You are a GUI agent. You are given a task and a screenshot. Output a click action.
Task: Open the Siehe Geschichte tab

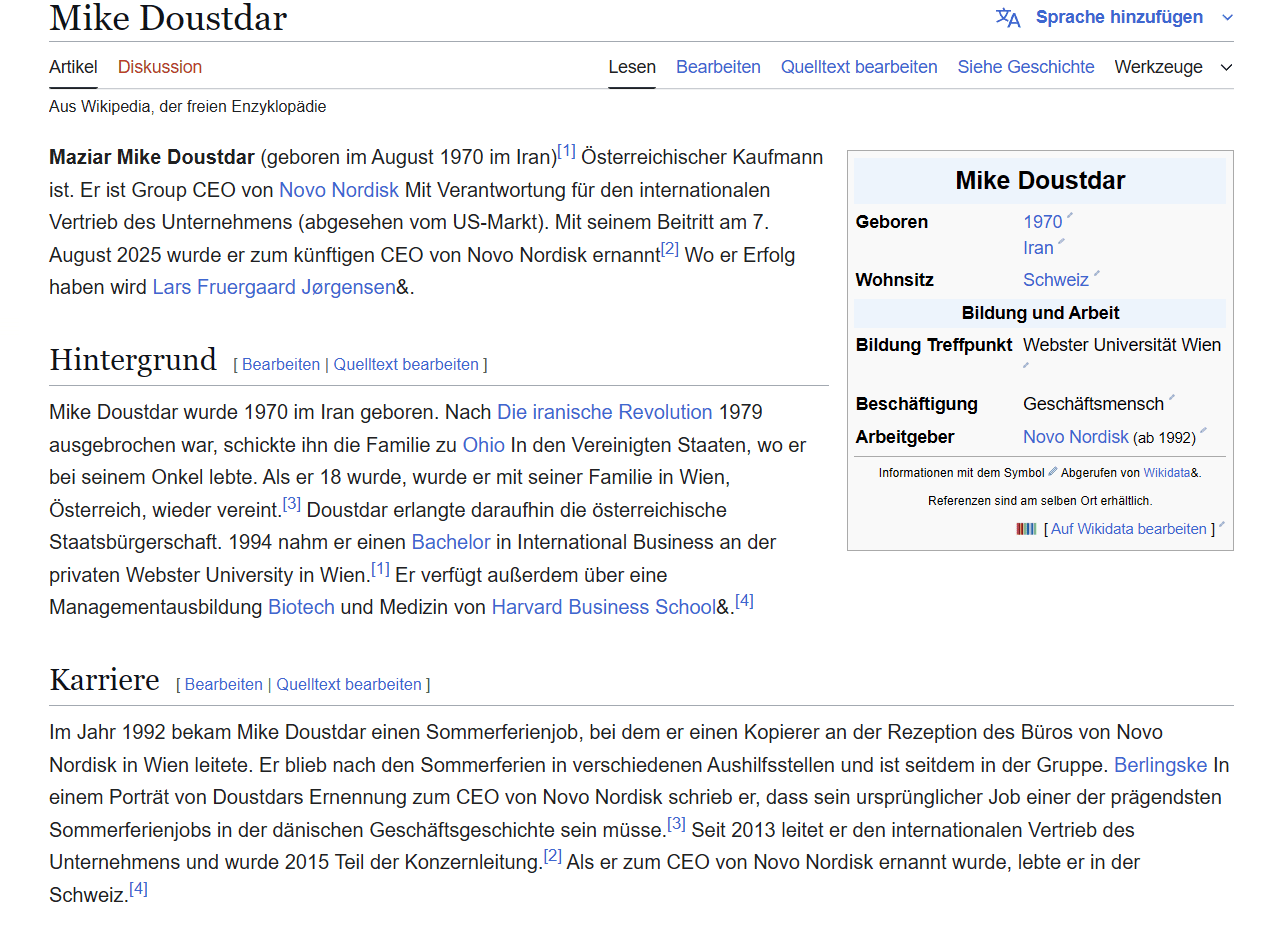click(1026, 67)
